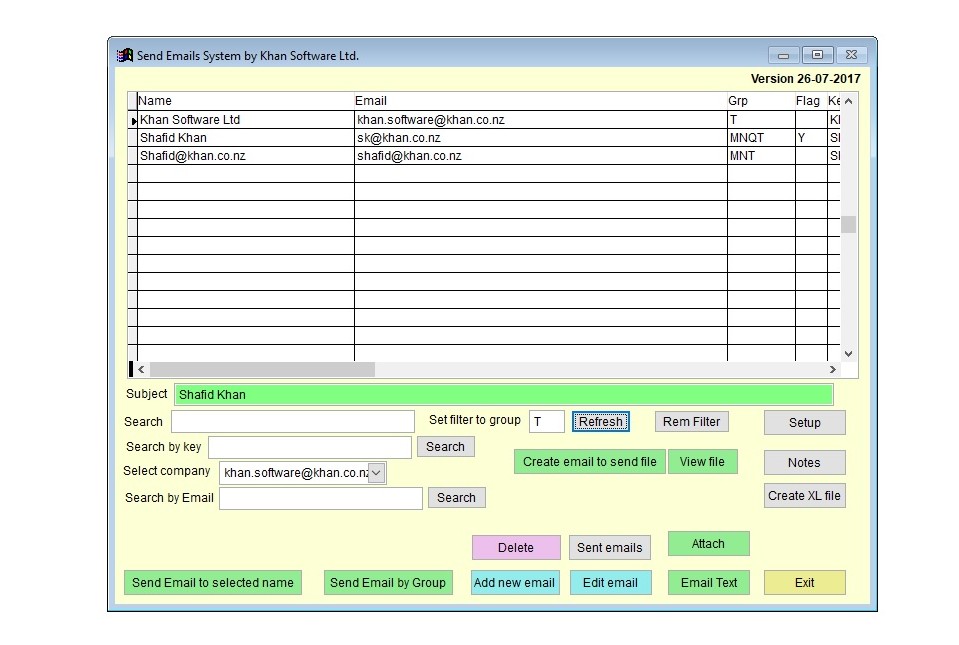Click Send Email to selected name

[x=213, y=583]
